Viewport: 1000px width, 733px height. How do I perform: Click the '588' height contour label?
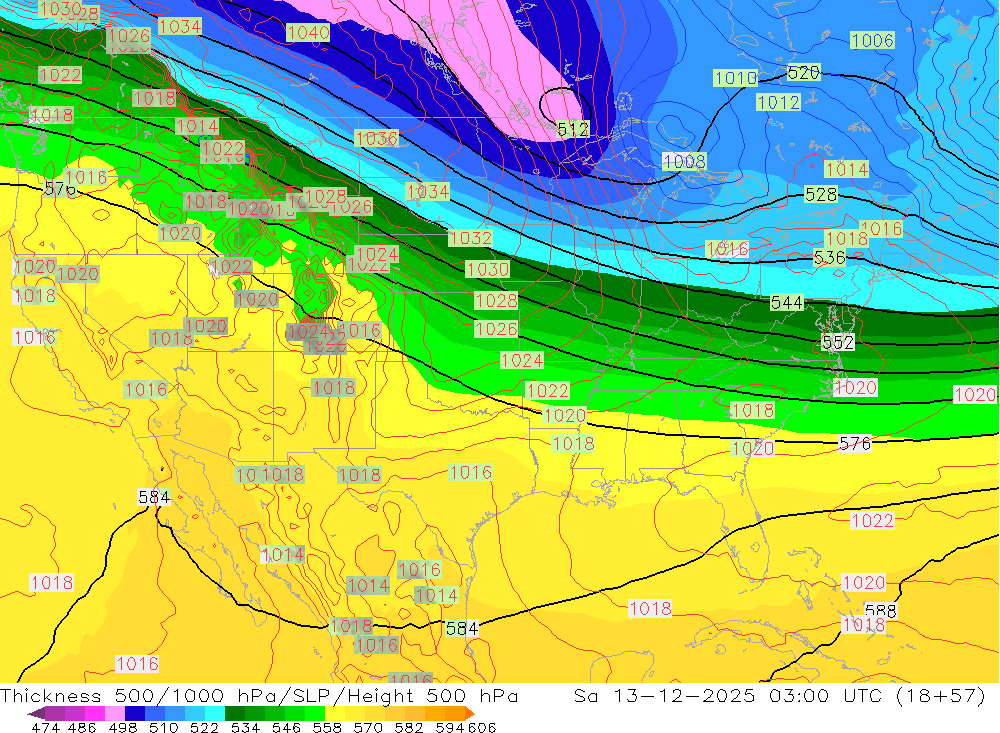pos(881,610)
